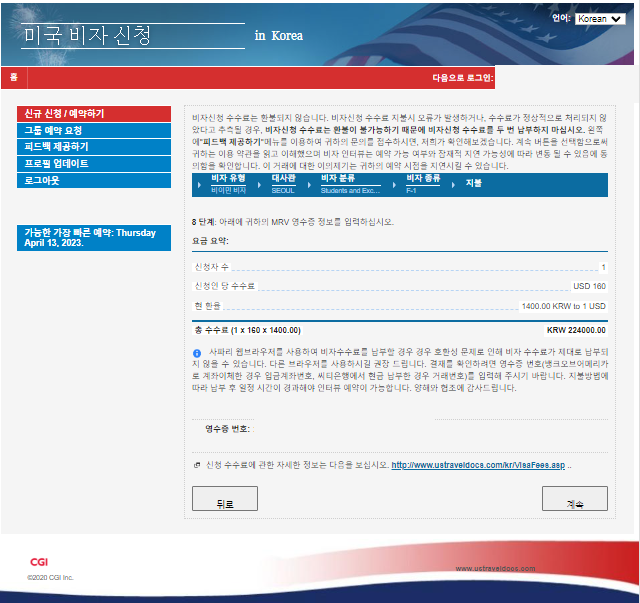
Task: Click the 신청자 수 row label
Action: click(x=211, y=267)
